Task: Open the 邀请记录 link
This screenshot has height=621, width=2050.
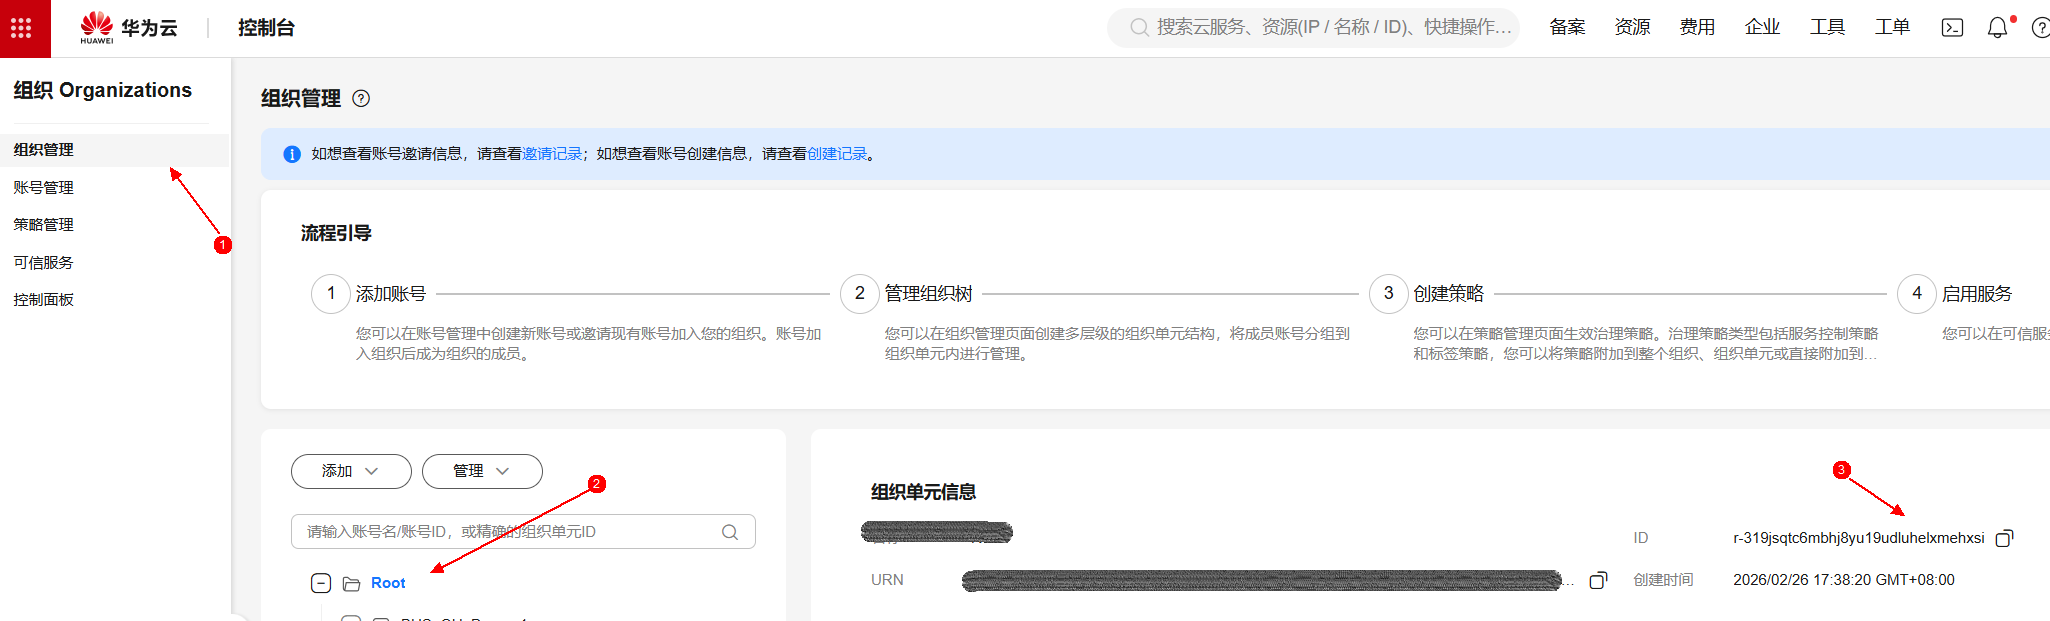Action: pos(552,154)
